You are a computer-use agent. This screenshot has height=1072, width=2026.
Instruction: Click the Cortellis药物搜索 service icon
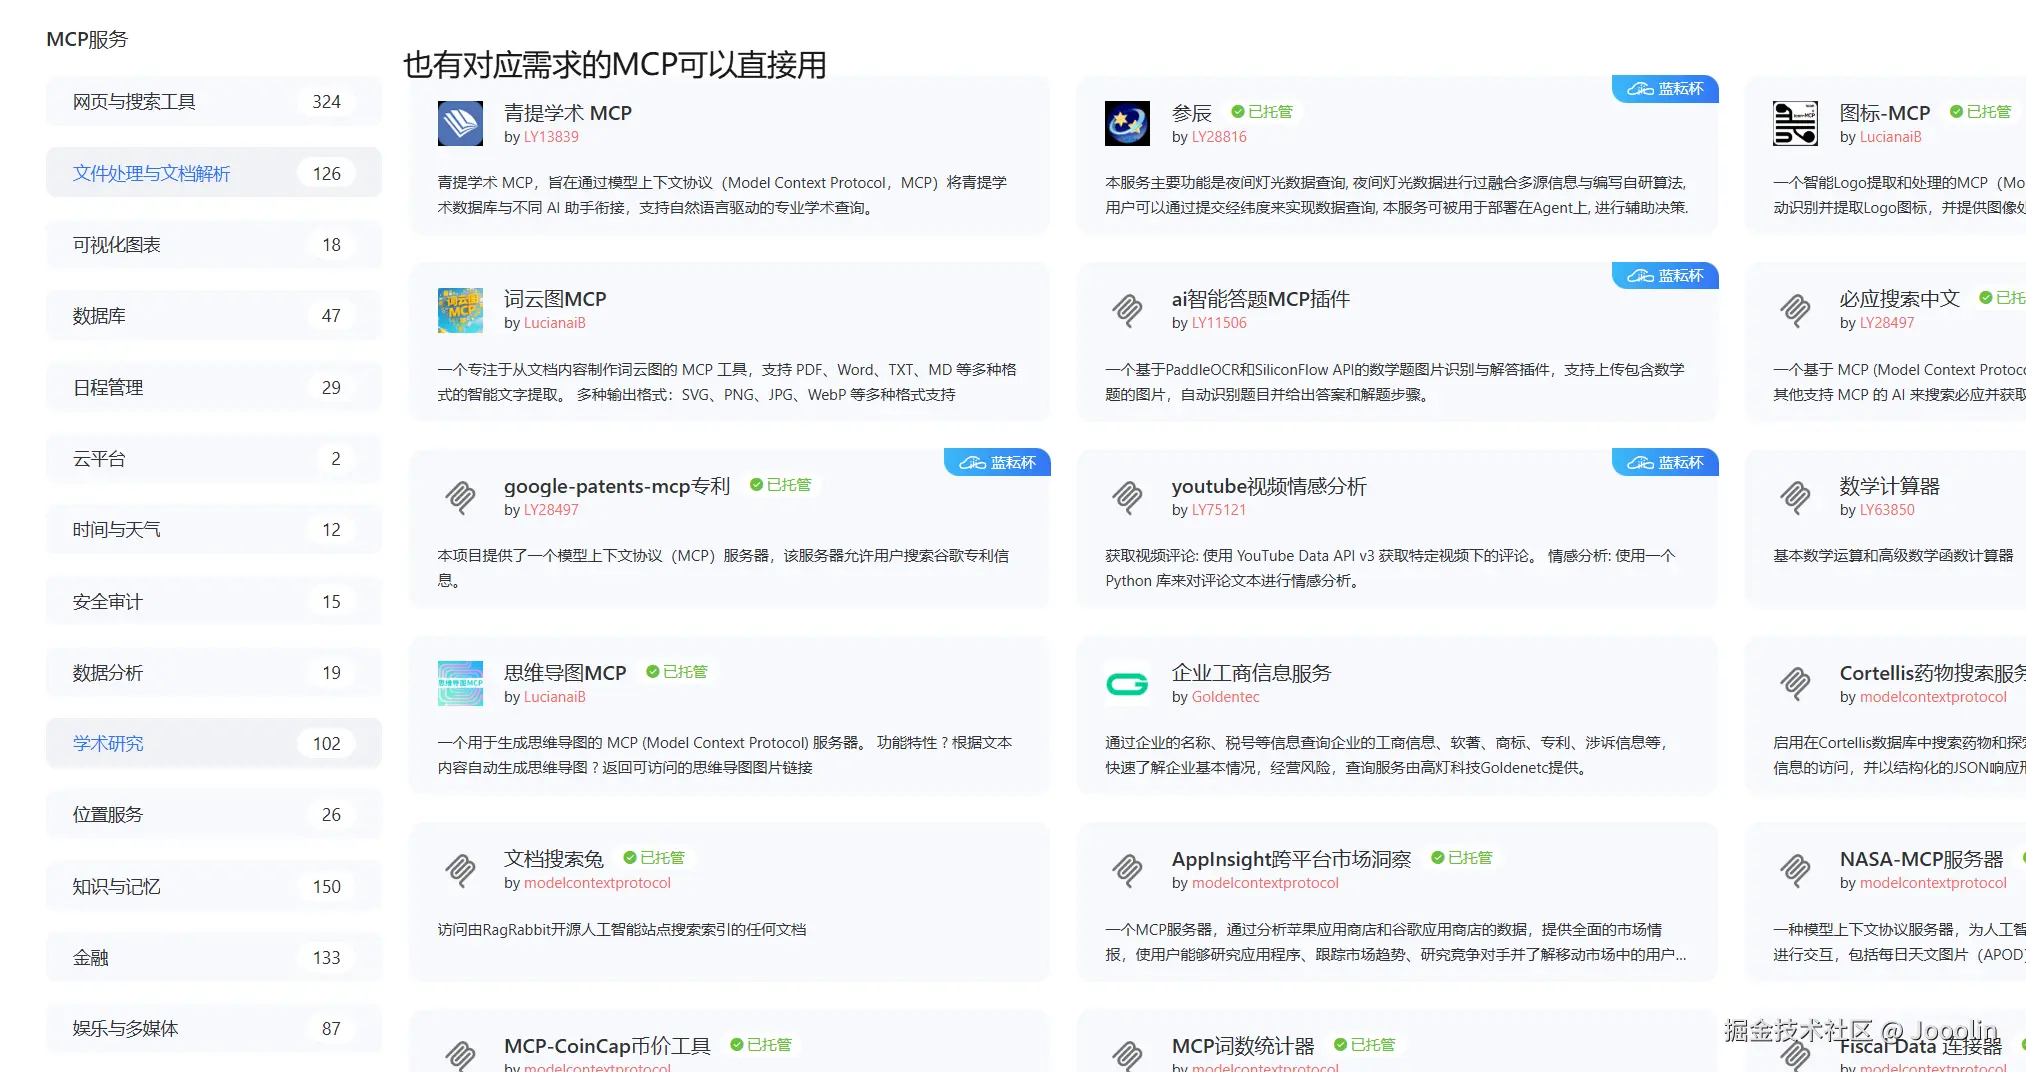point(1795,684)
